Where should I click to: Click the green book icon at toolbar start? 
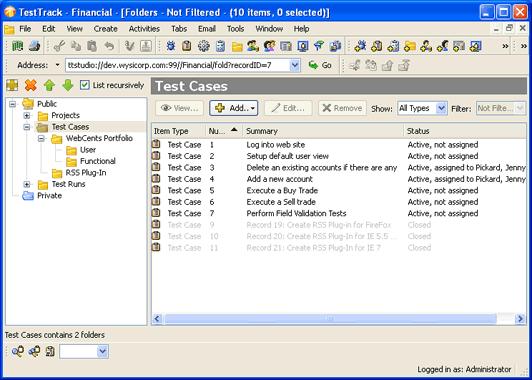coord(17,46)
